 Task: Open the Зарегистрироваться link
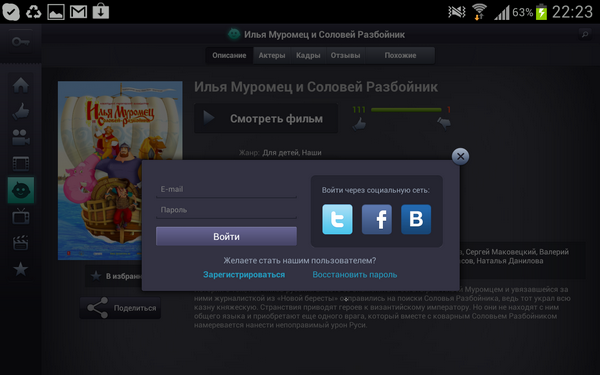pos(244,275)
